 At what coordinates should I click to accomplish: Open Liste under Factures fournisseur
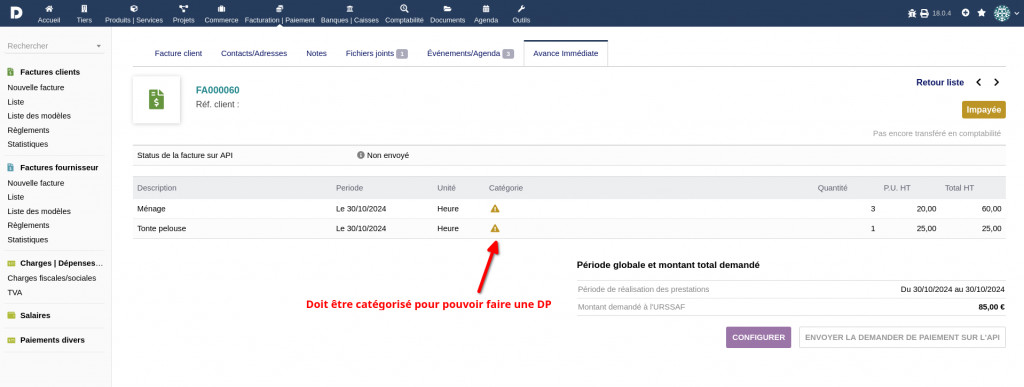point(16,197)
